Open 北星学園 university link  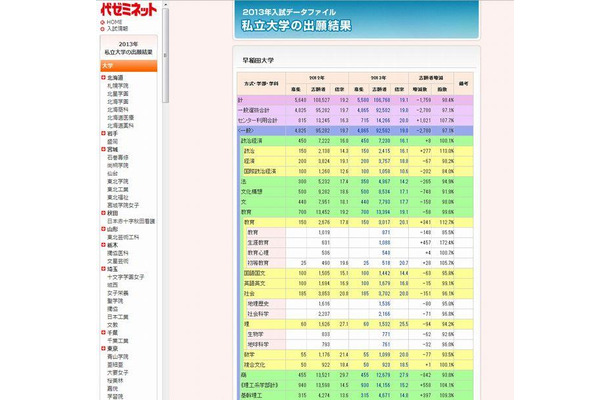[x=118, y=94]
